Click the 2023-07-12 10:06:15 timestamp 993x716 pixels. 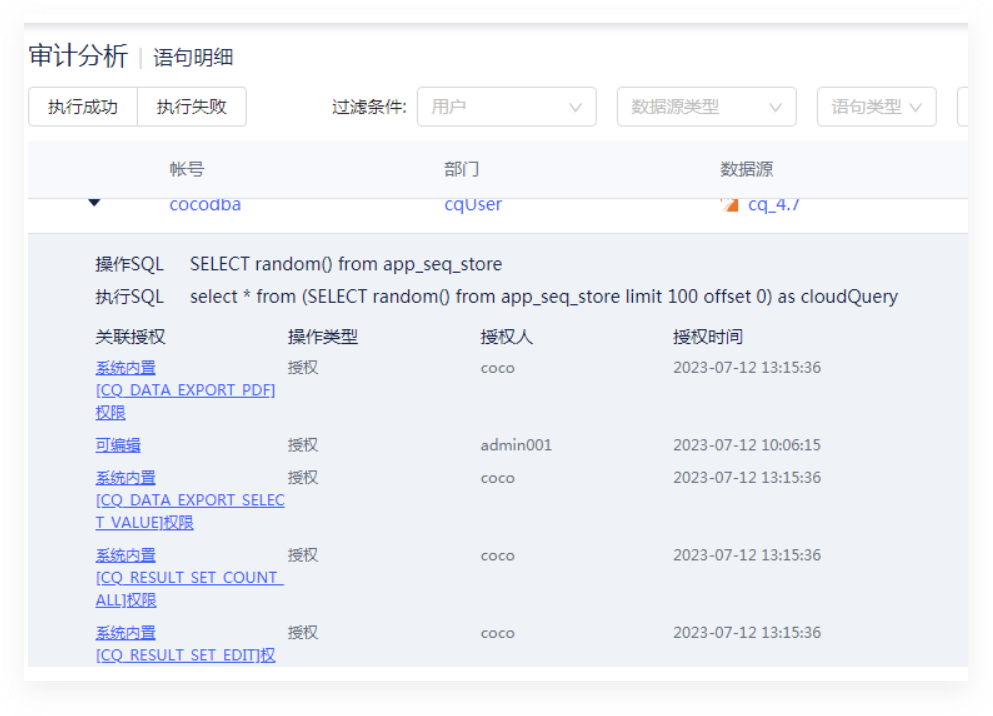pos(747,445)
